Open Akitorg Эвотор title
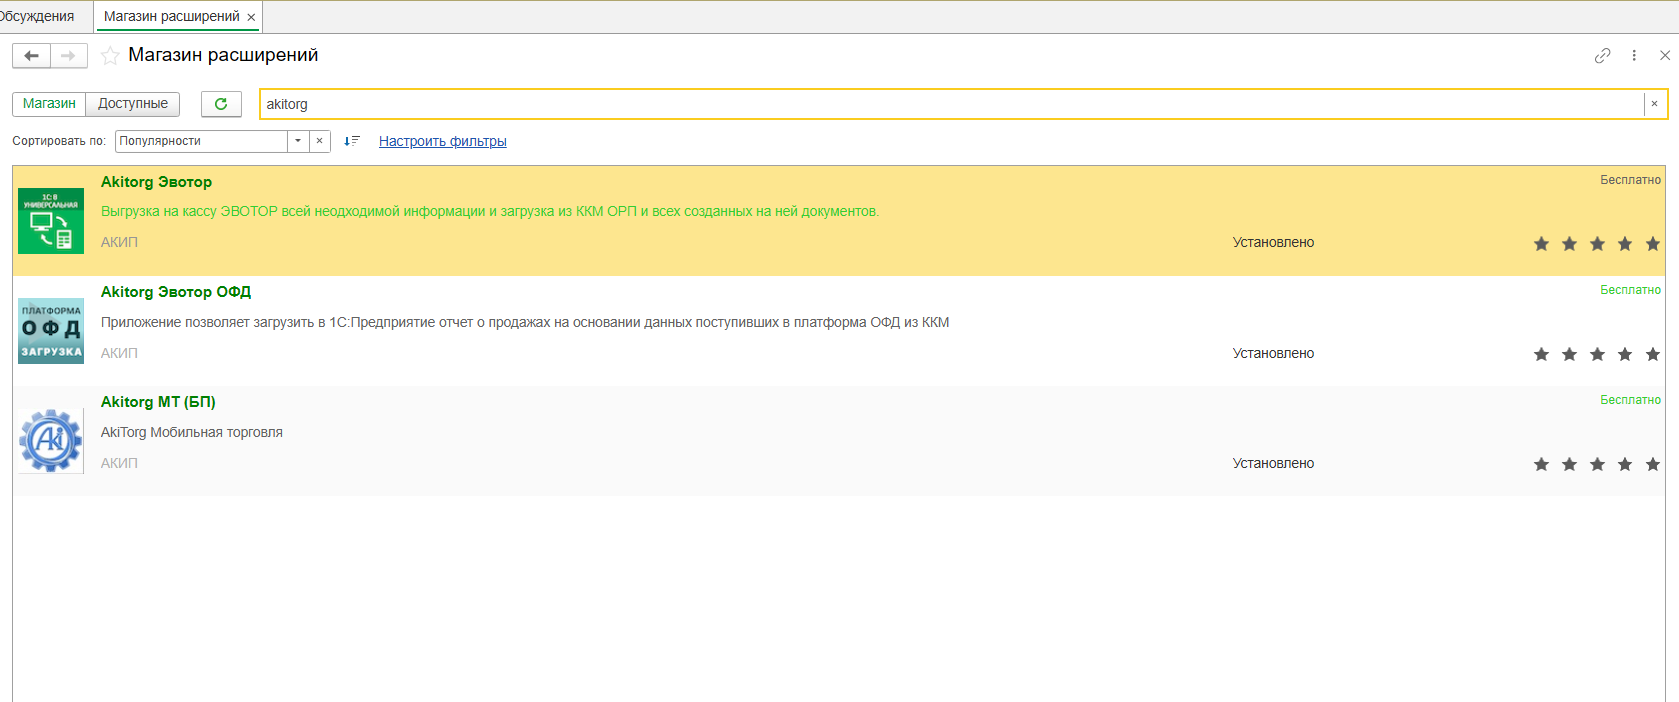1679x702 pixels. pos(156,182)
